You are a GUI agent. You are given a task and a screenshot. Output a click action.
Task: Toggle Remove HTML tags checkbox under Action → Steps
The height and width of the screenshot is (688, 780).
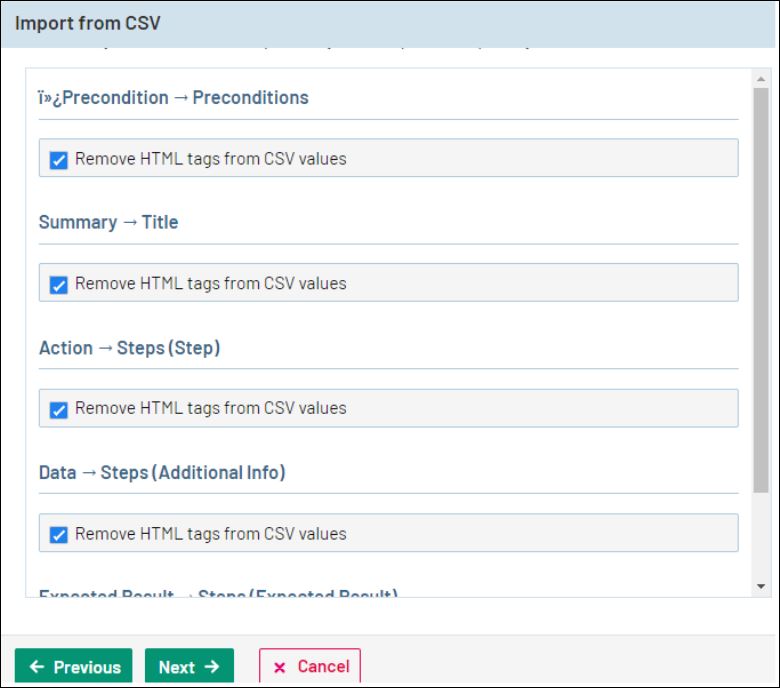click(59, 409)
